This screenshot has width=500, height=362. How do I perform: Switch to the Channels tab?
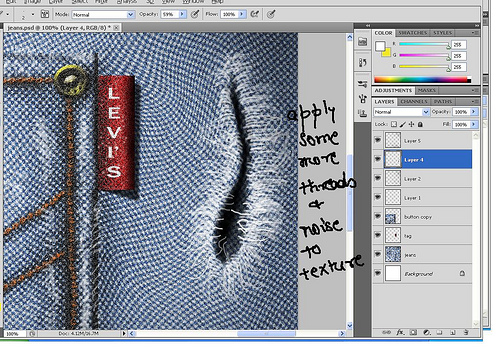point(414,101)
